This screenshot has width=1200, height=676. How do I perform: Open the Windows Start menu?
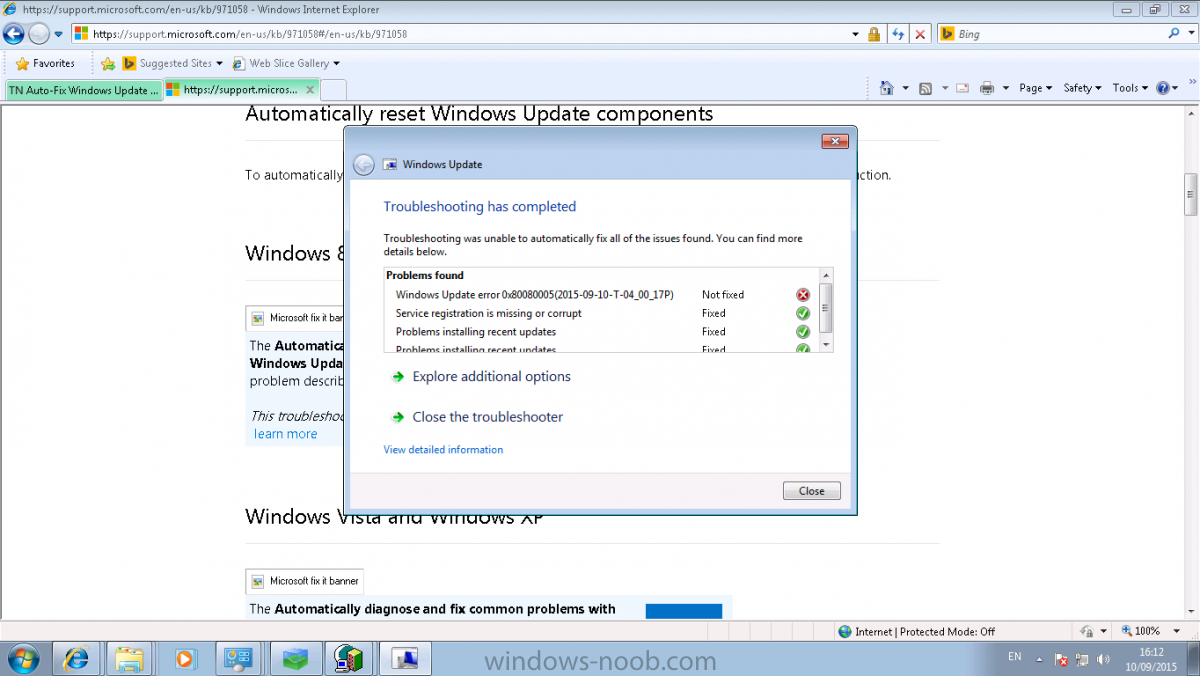point(22,659)
